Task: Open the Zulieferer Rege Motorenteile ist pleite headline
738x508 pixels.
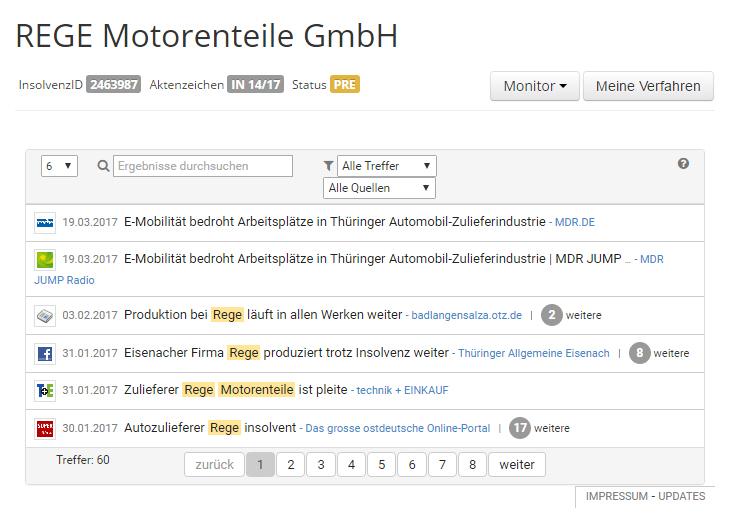Action: [x=236, y=390]
